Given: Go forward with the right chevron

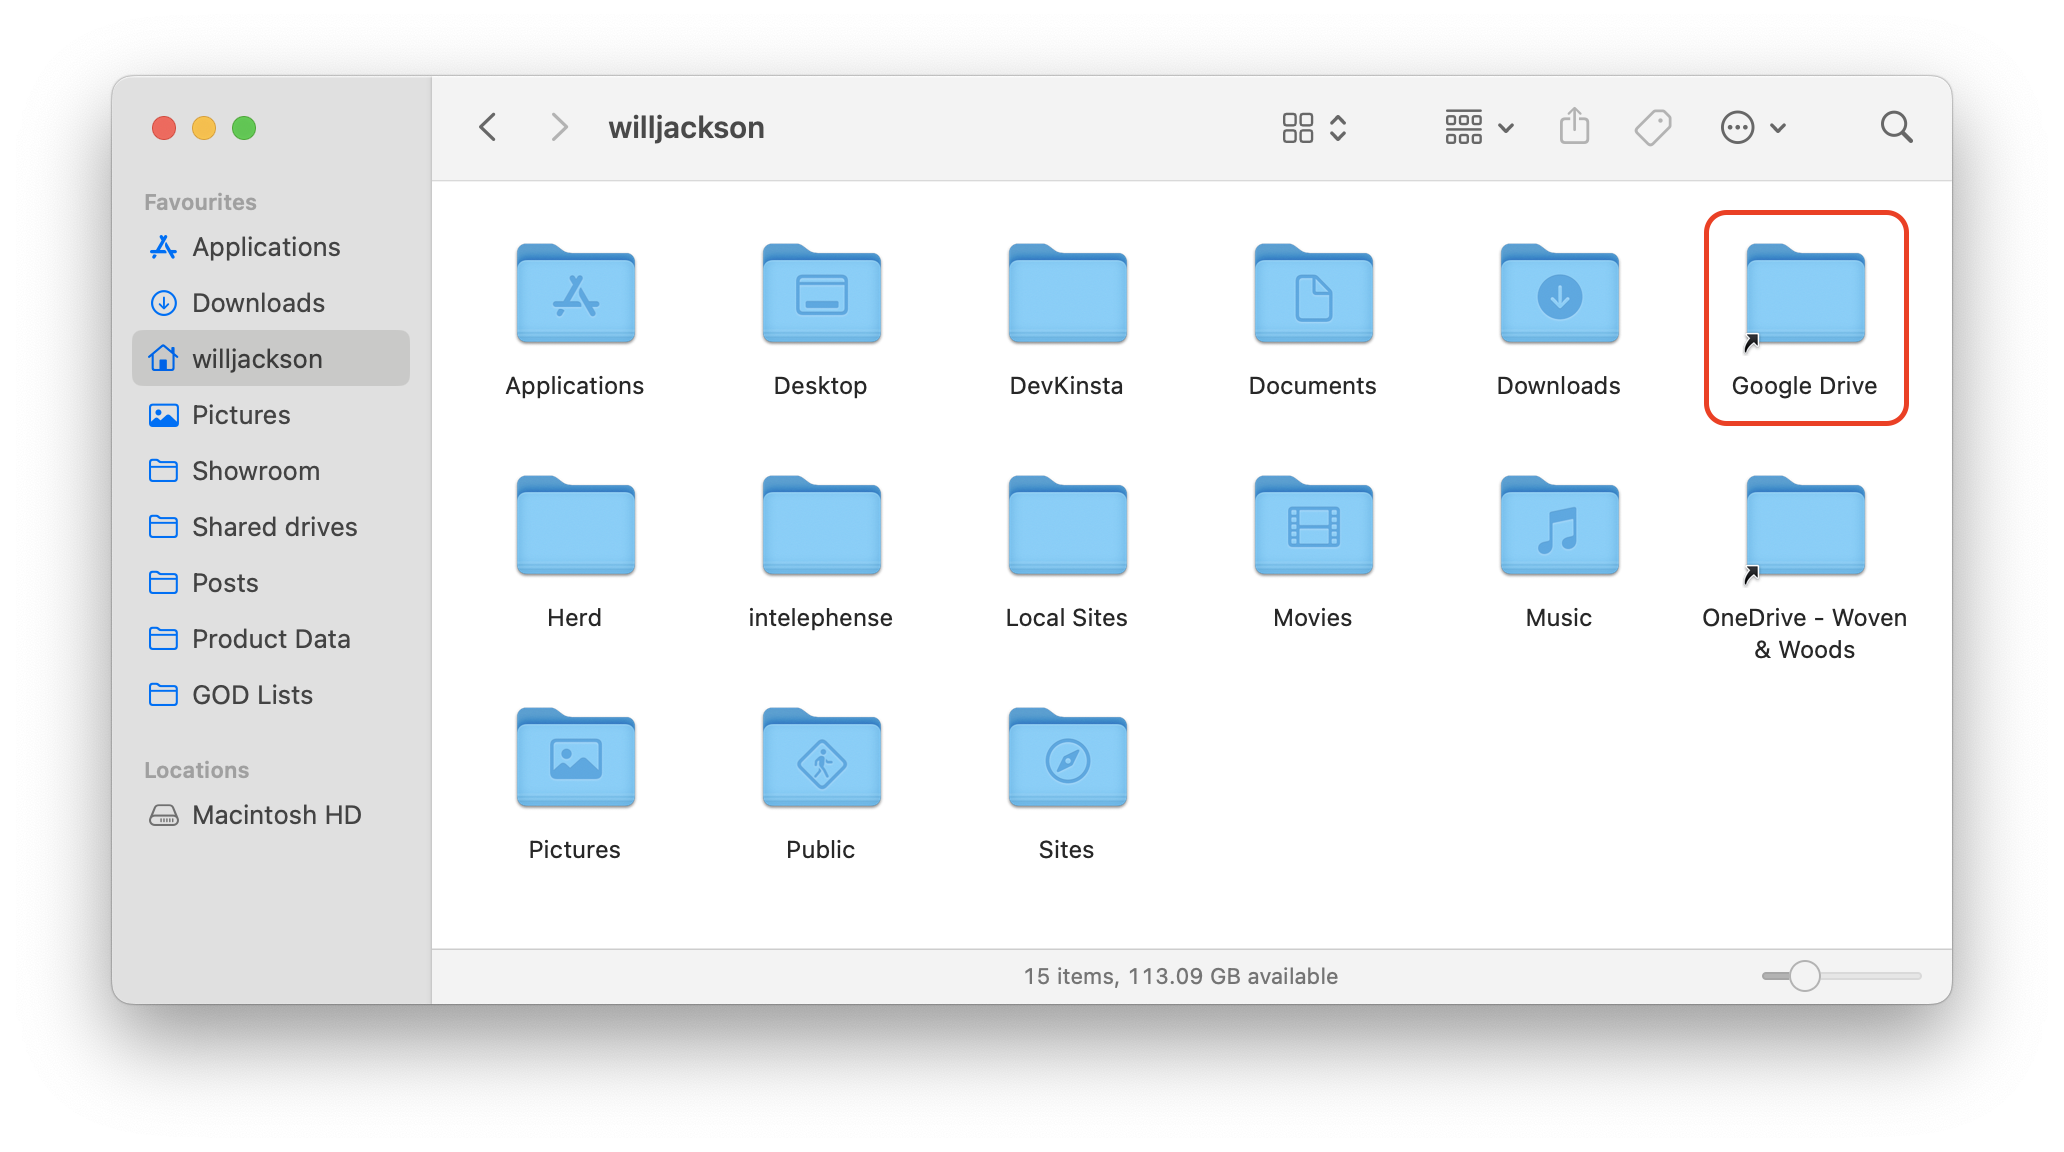Looking at the screenshot, I should [559, 127].
